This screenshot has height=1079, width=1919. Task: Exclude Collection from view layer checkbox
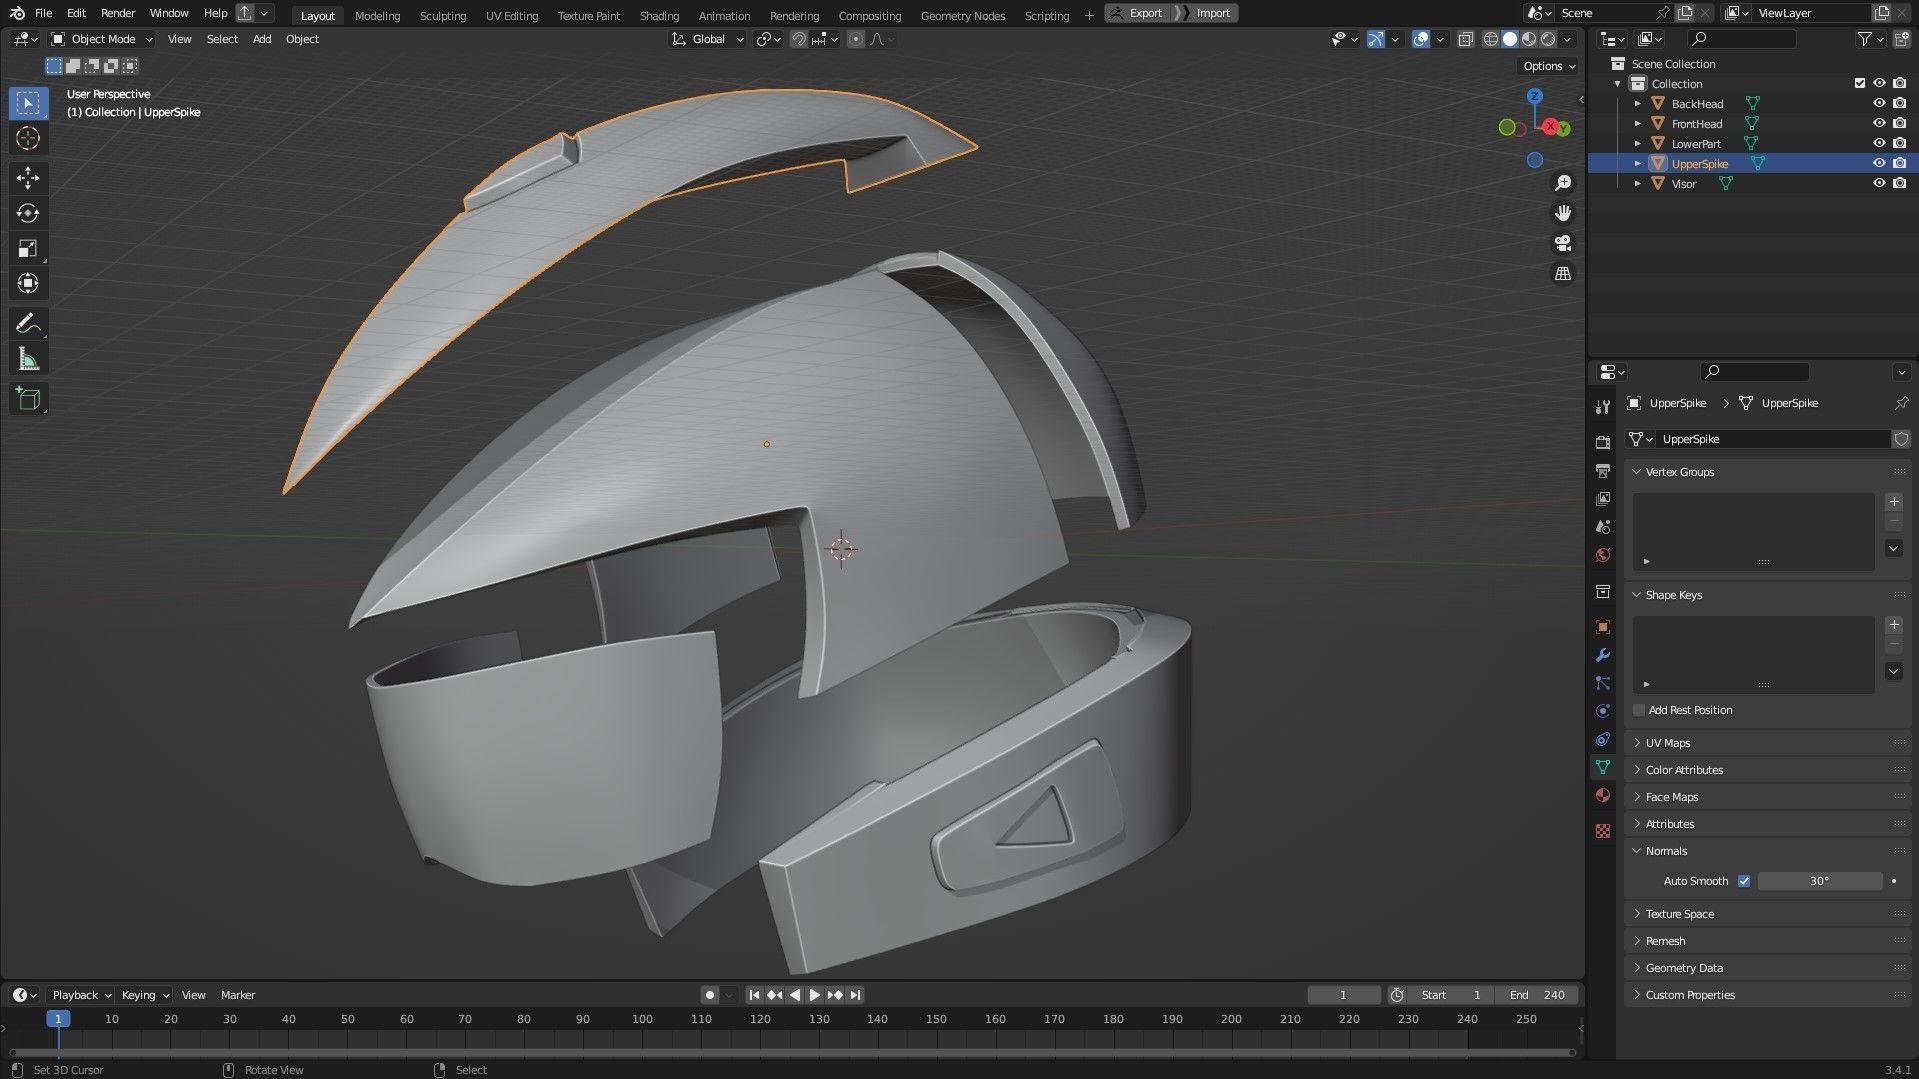tap(1860, 83)
